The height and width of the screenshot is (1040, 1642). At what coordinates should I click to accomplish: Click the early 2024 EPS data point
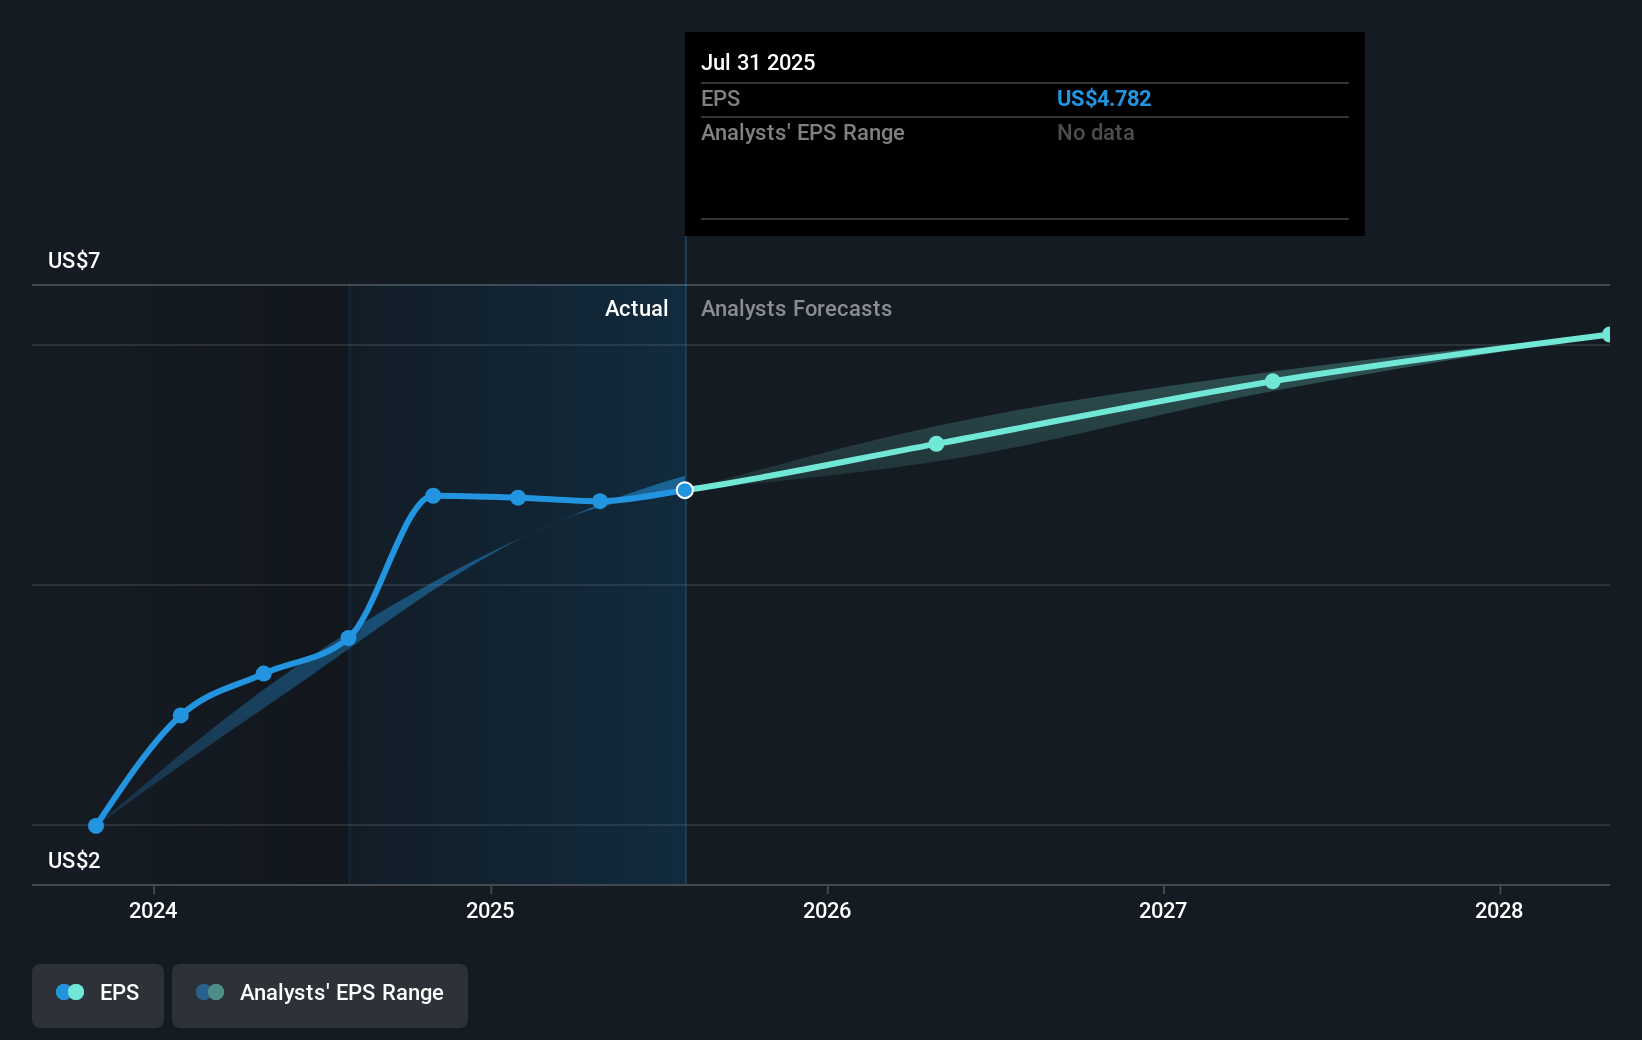pyautogui.click(x=181, y=715)
